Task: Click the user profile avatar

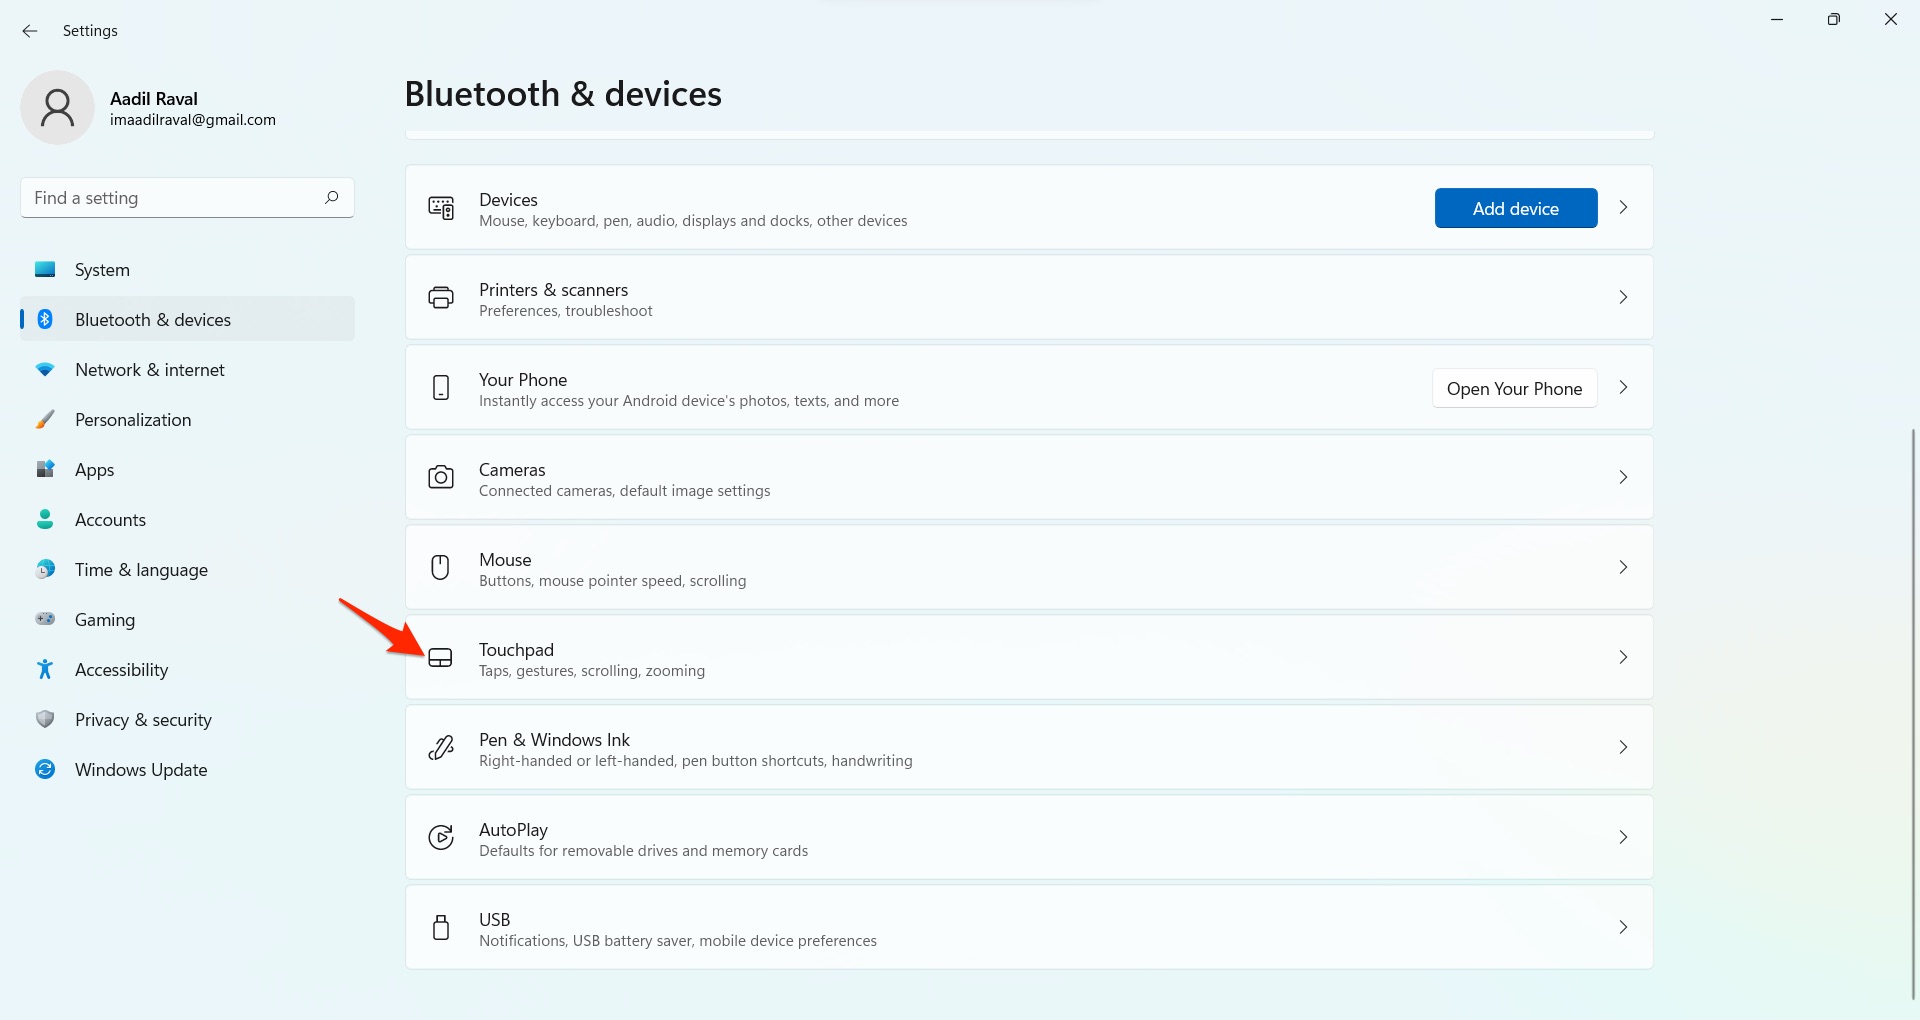Action: point(58,108)
